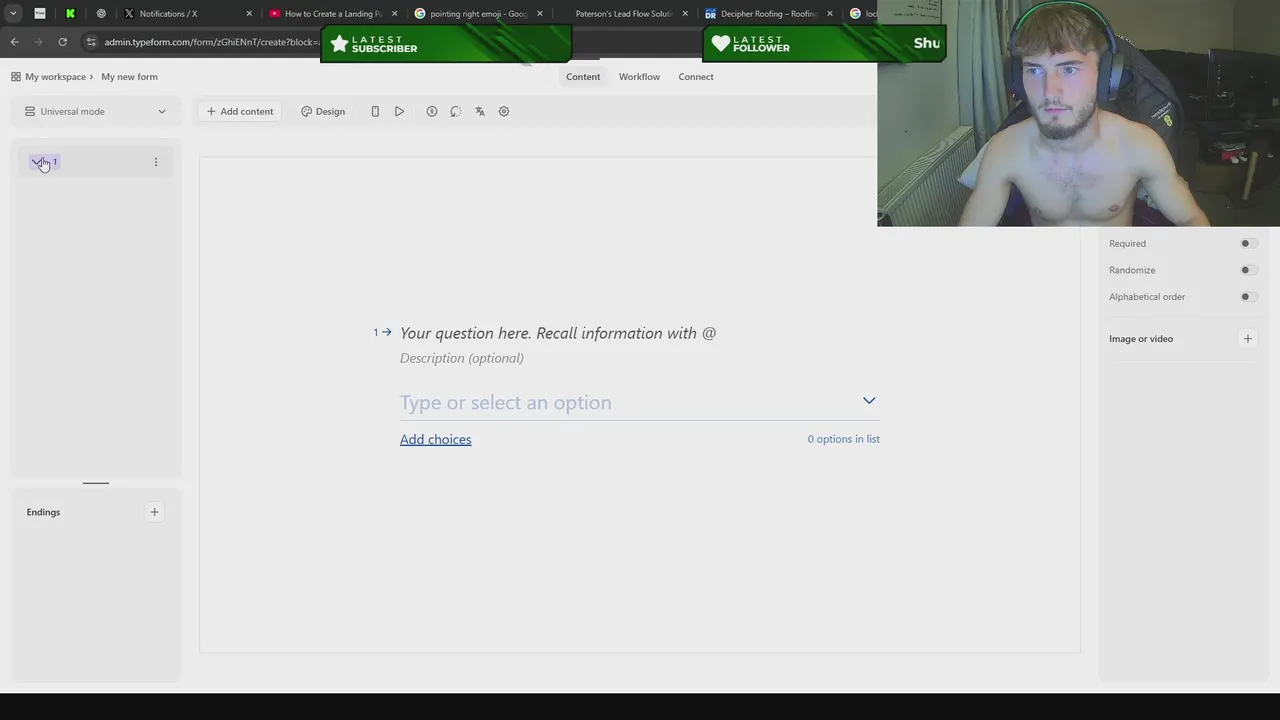Click the My workspace grid icon
The image size is (1280, 720).
(16, 77)
